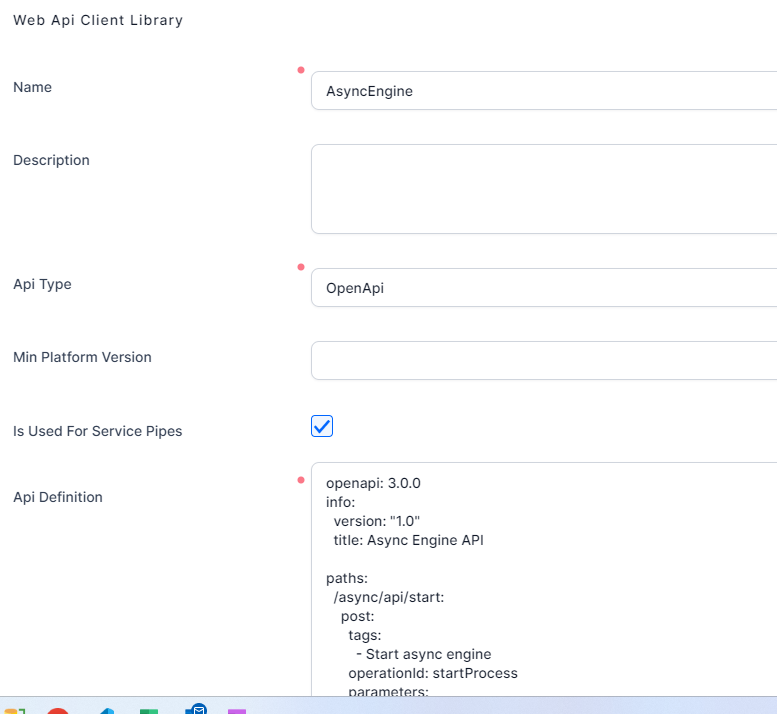Click the 'version: "1.0"' line in the definition
The width and height of the screenshot is (777, 714).
[x=377, y=521]
